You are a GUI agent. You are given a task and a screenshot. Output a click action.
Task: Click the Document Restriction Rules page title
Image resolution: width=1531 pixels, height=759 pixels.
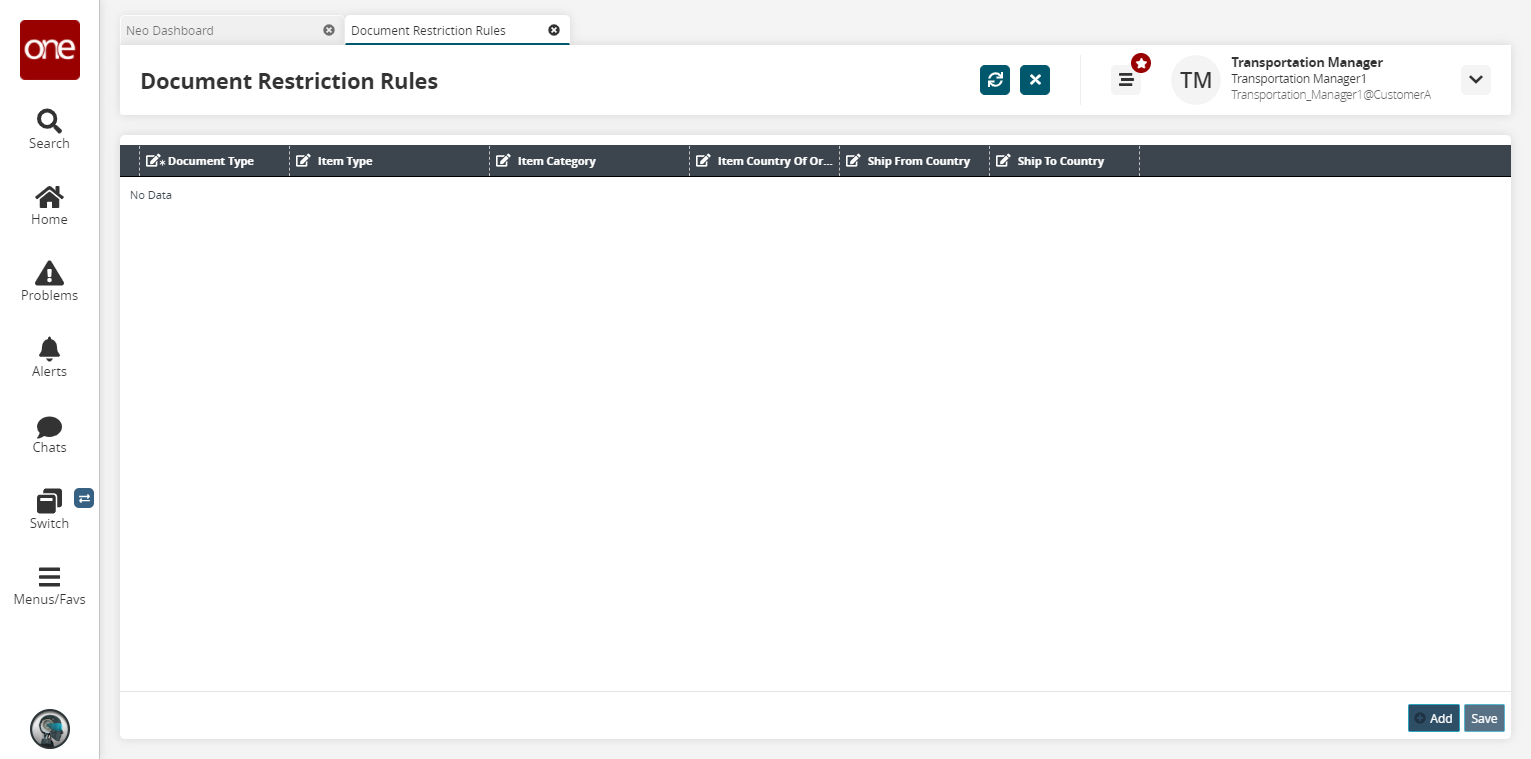289,81
